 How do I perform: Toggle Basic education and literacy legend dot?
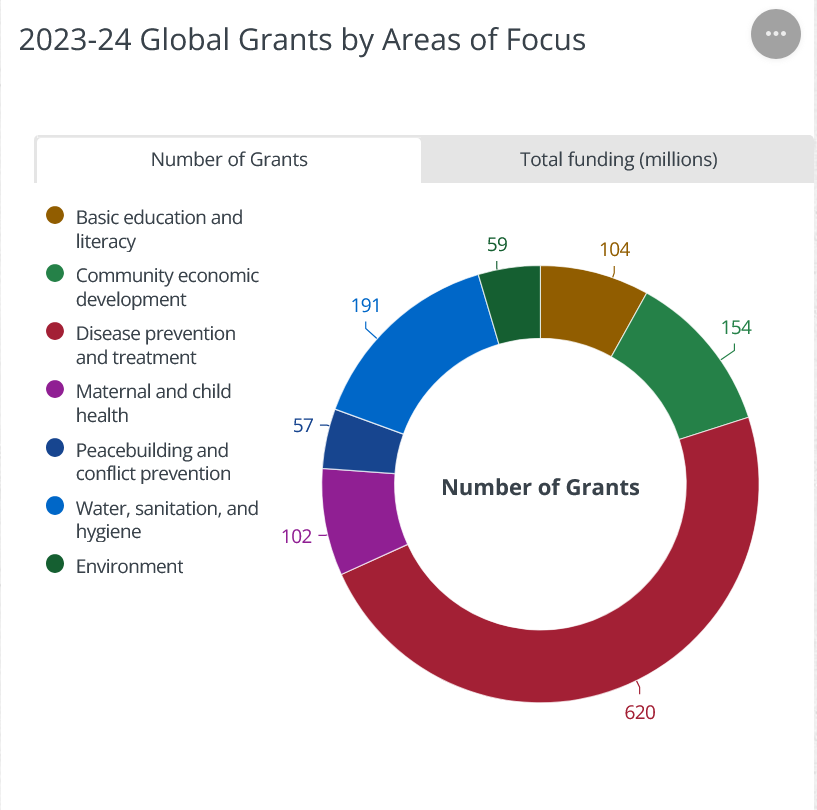[56, 216]
